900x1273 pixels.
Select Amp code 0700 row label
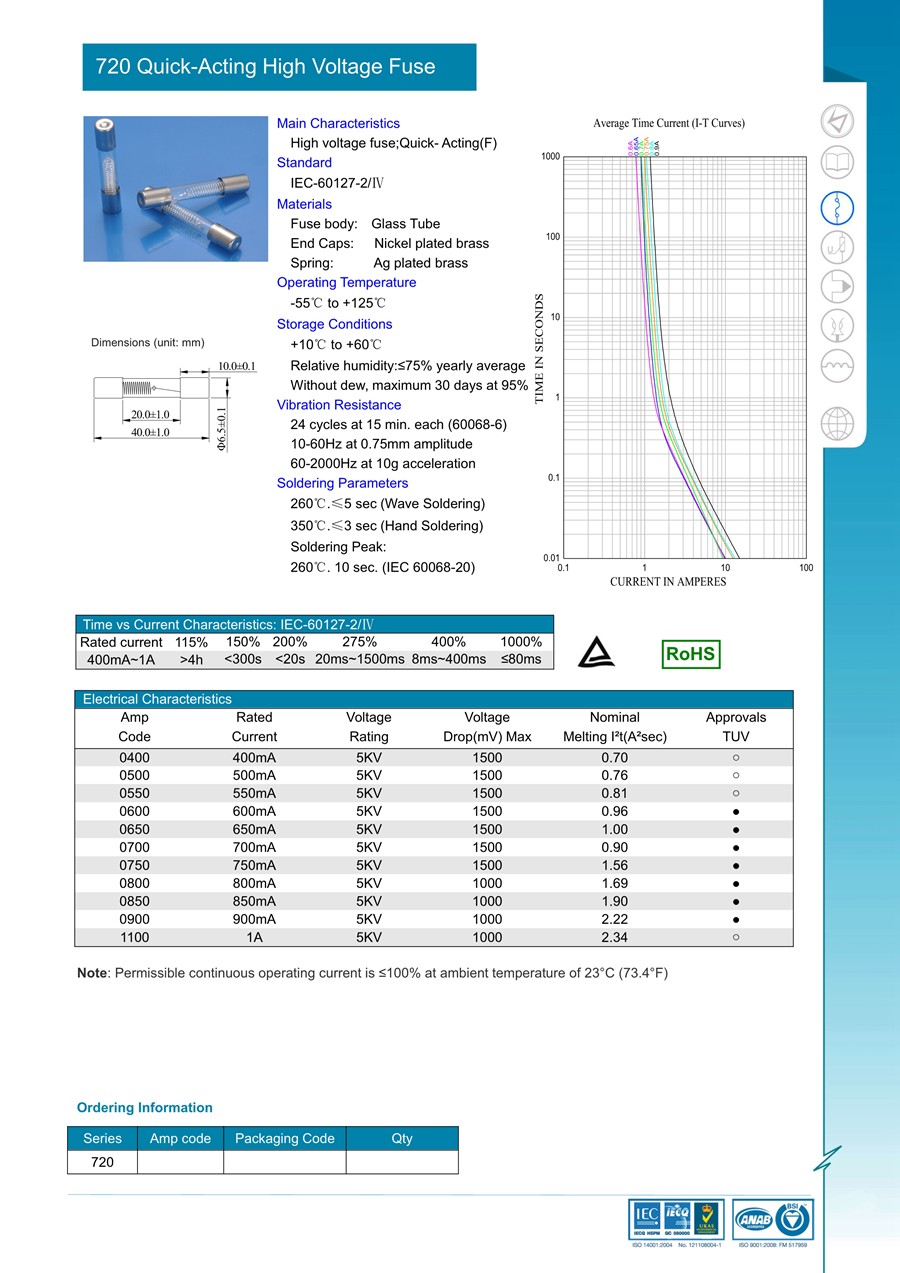coord(135,847)
